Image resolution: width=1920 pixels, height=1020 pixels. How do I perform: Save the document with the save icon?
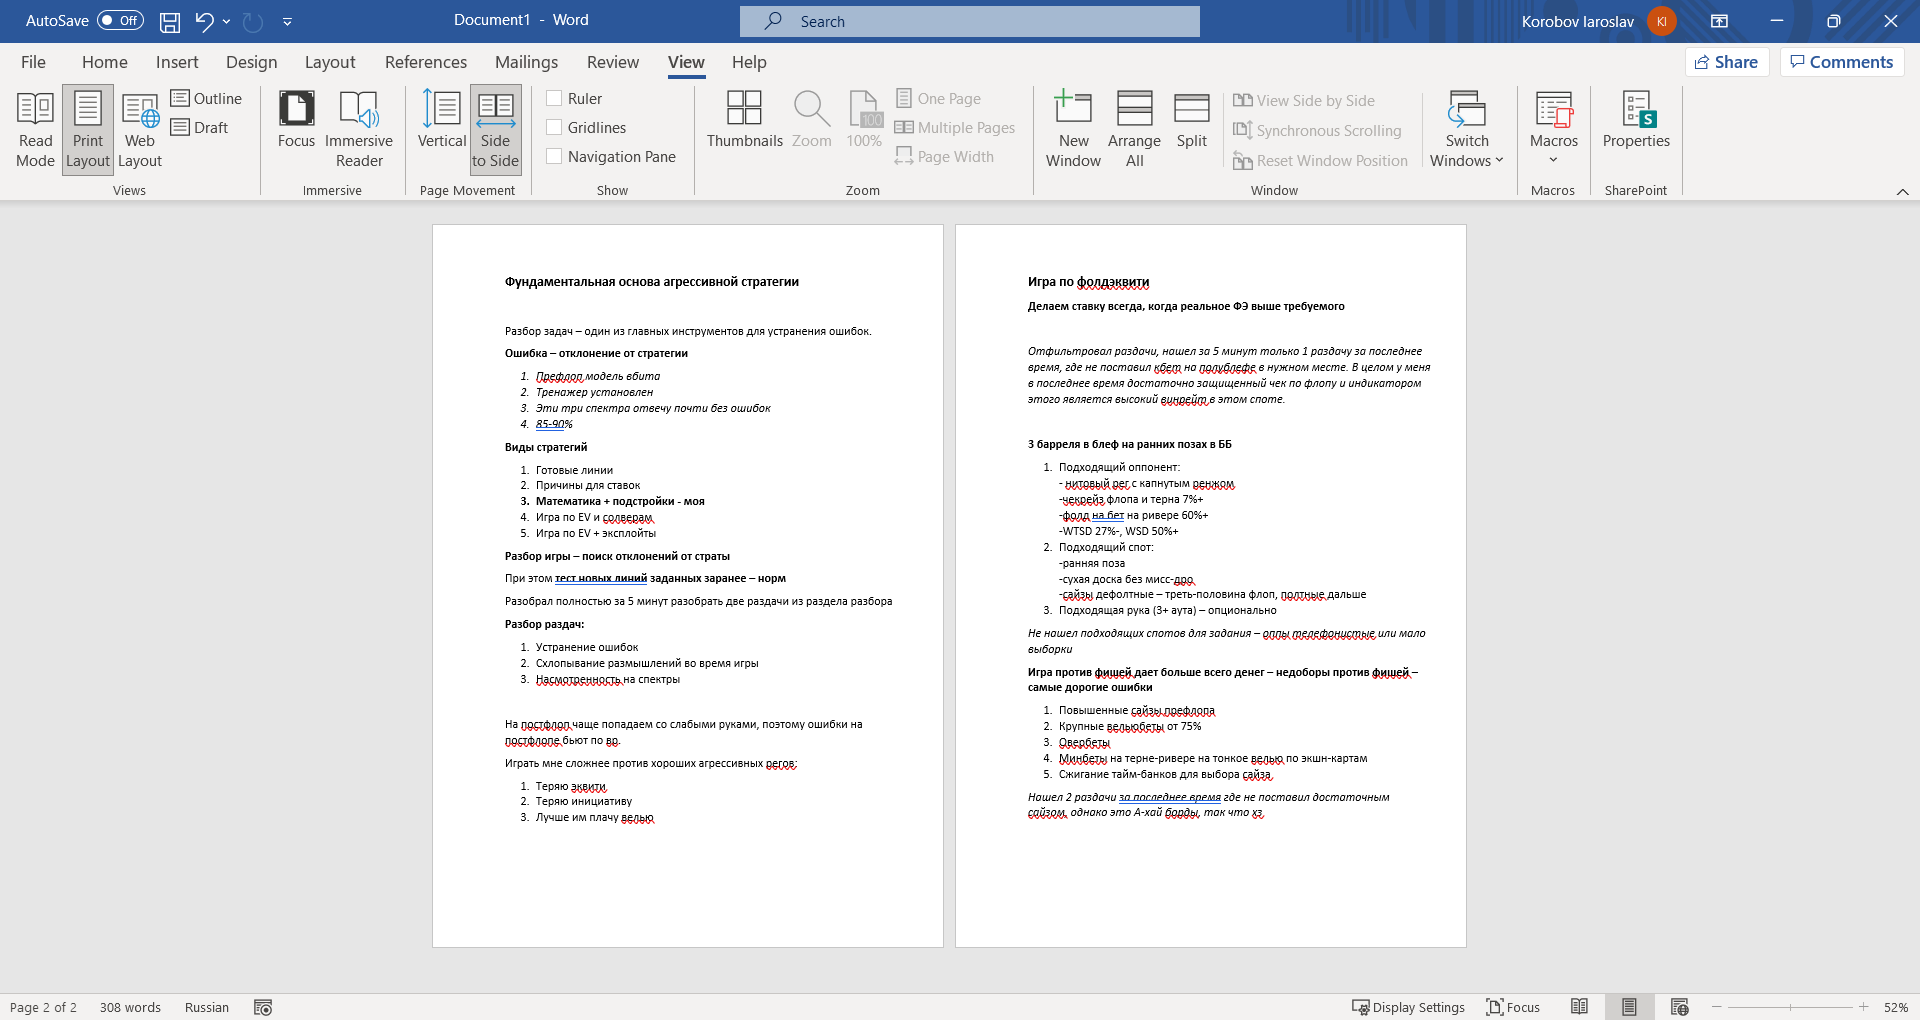click(x=170, y=21)
